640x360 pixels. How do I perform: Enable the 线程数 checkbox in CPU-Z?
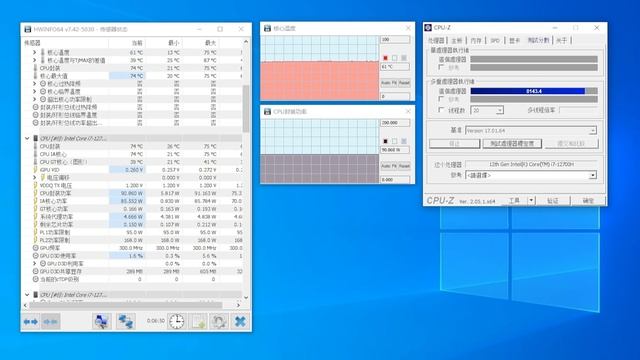click(x=441, y=110)
